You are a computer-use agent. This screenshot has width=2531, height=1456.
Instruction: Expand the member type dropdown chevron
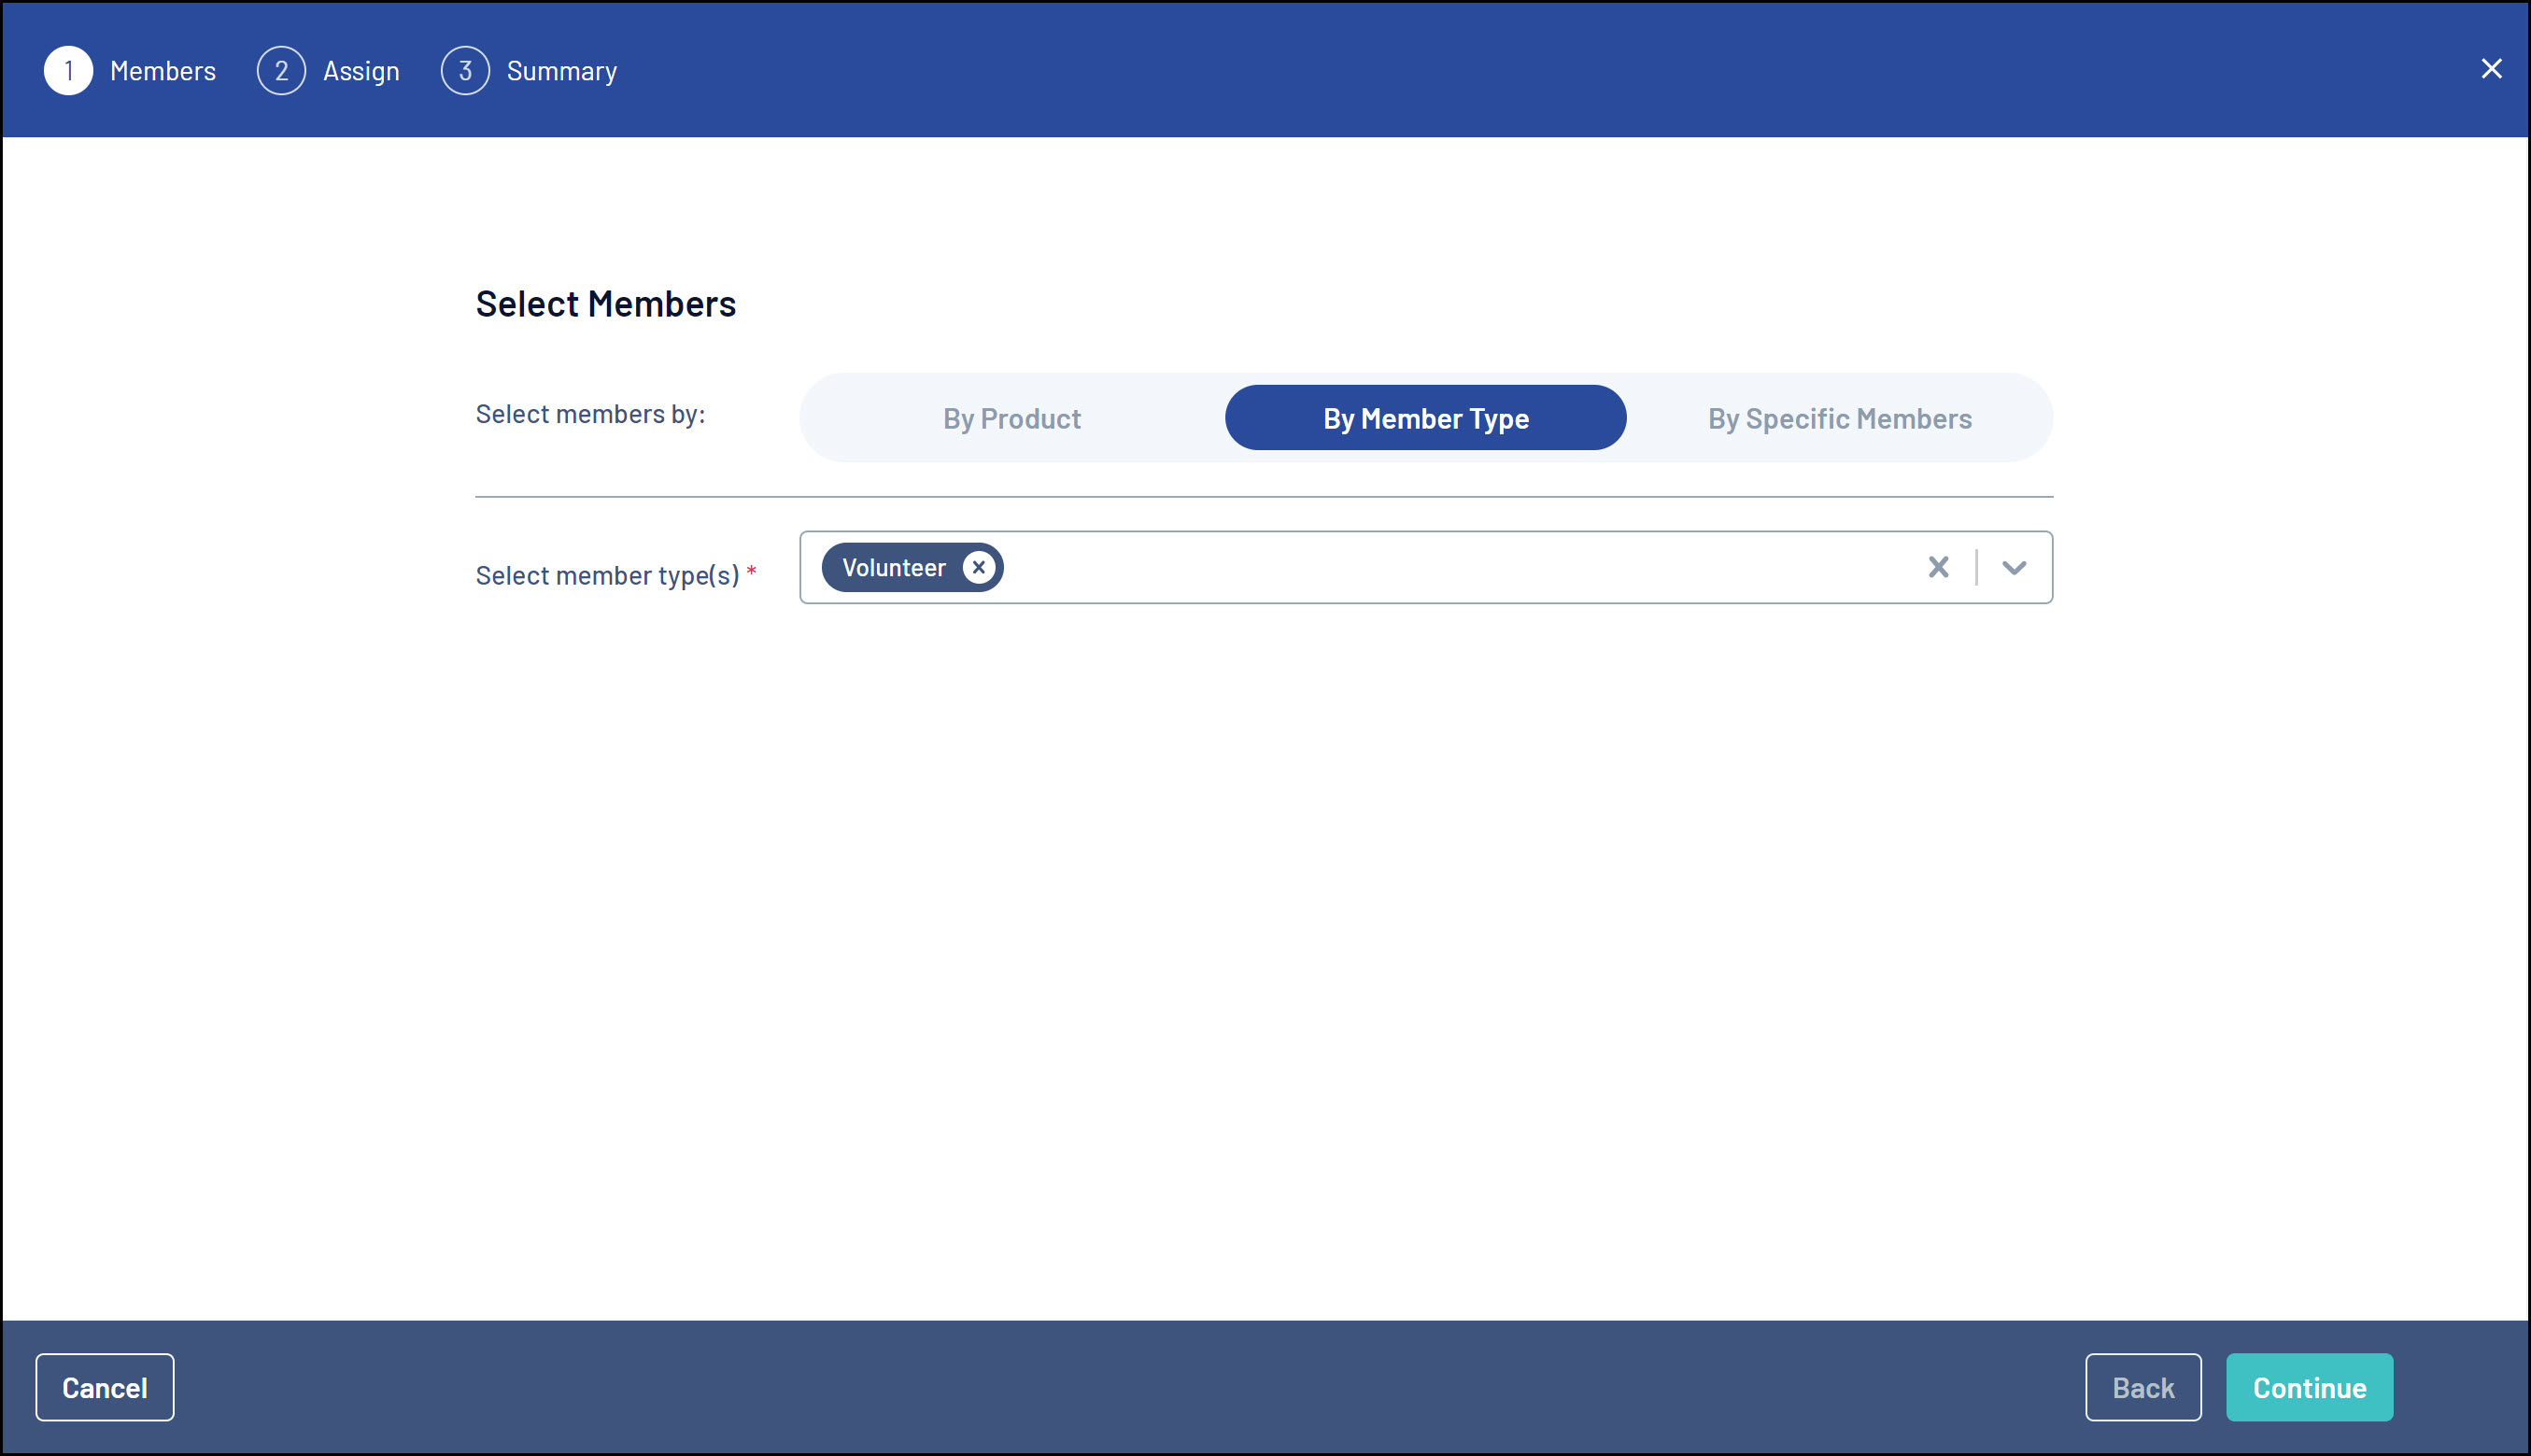[x=2014, y=568]
